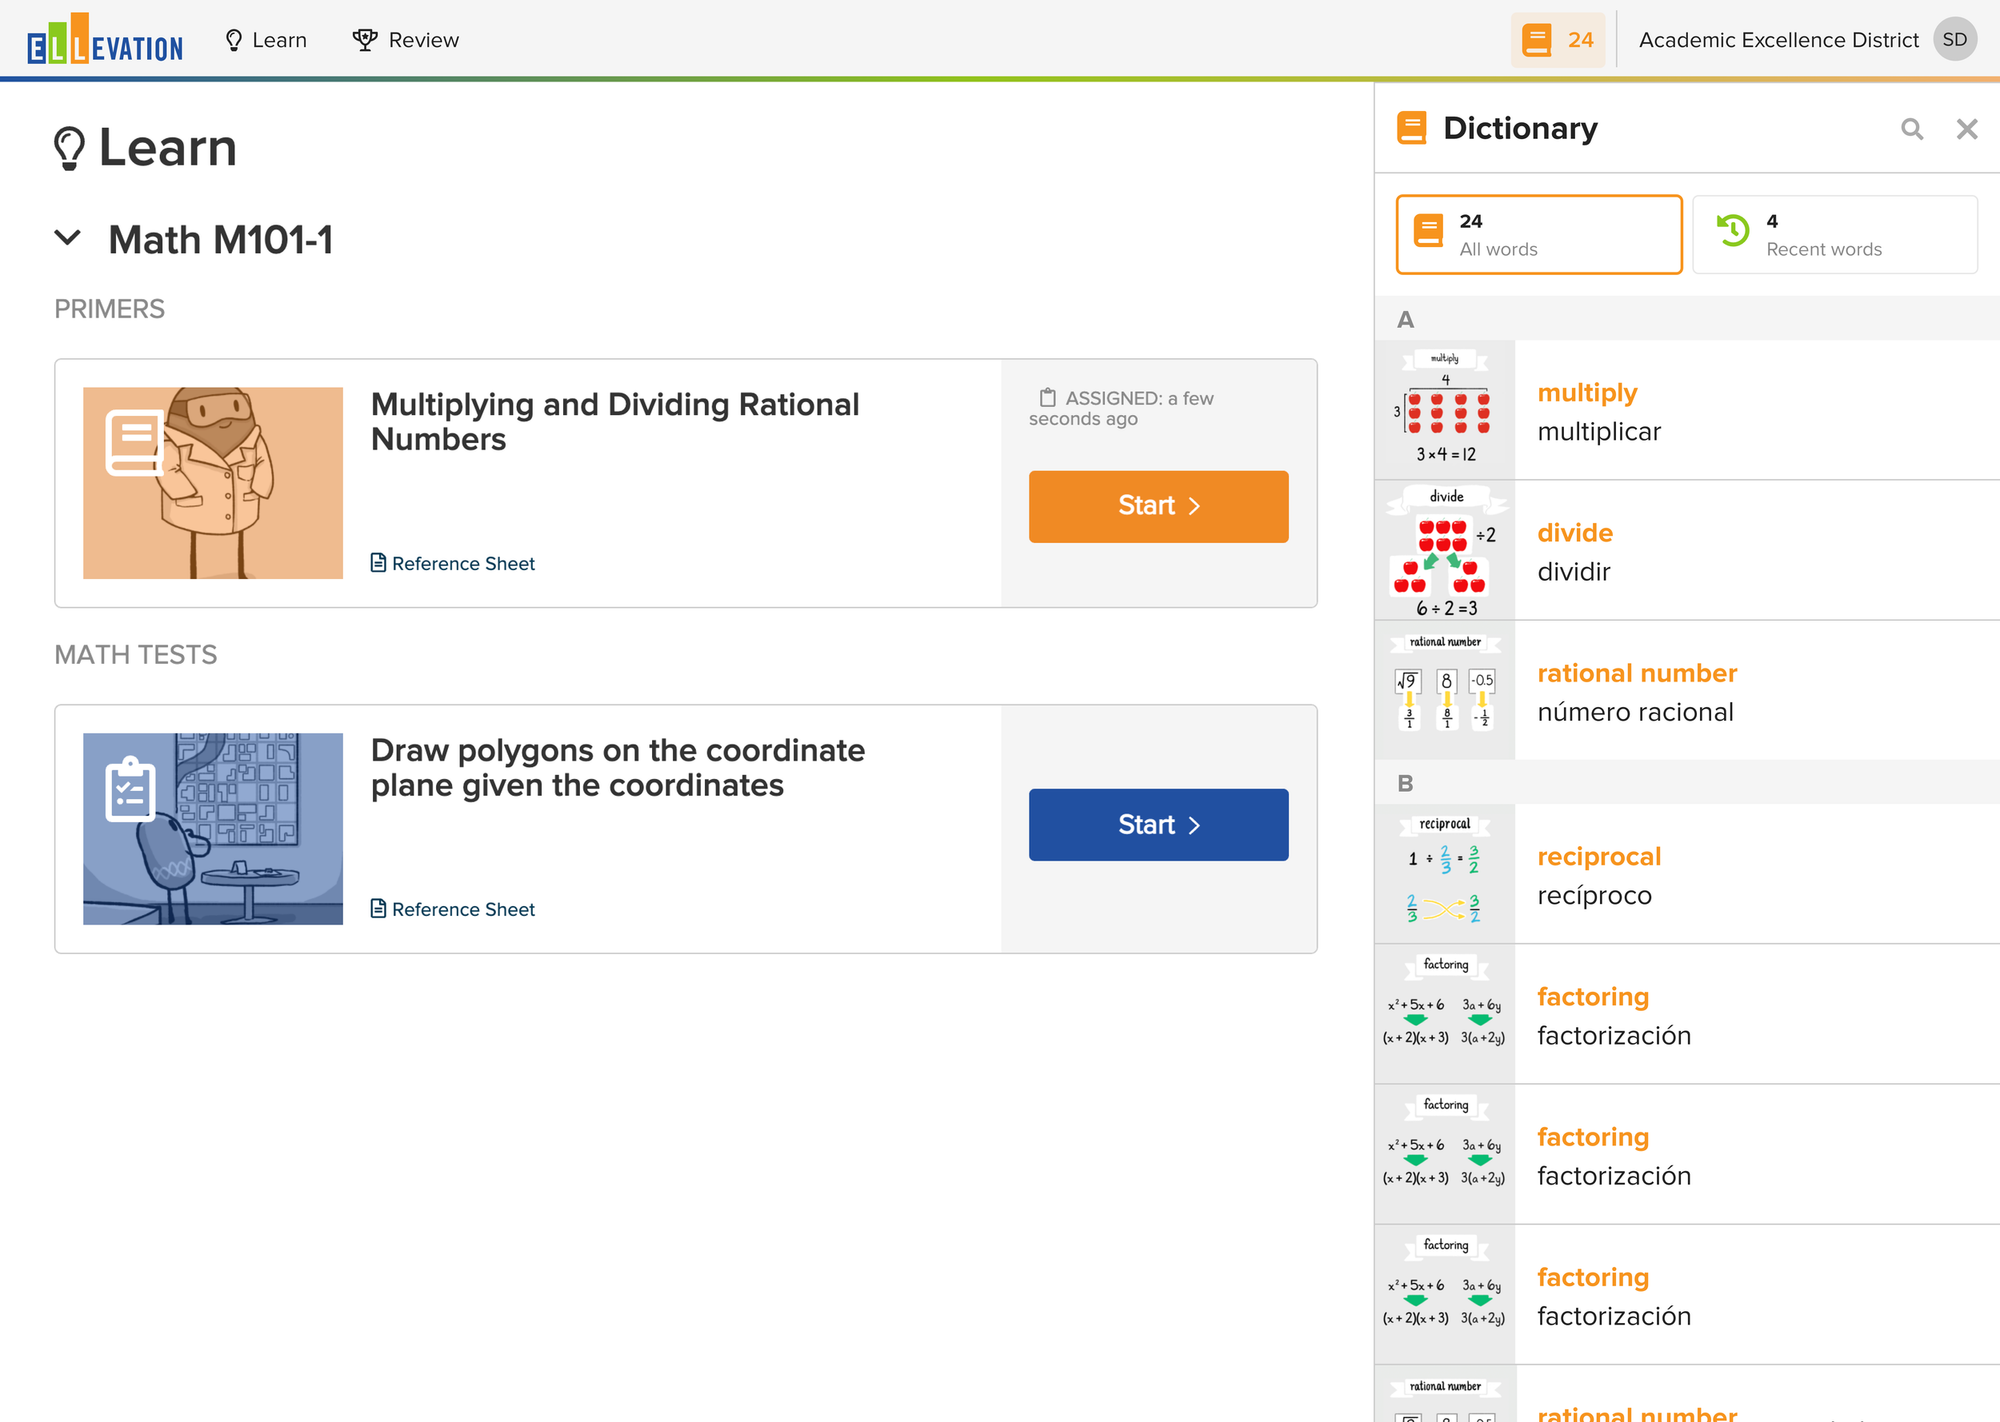This screenshot has width=2000, height=1422.
Task: Click the multiply word illustration thumbnail
Action: (1445, 410)
